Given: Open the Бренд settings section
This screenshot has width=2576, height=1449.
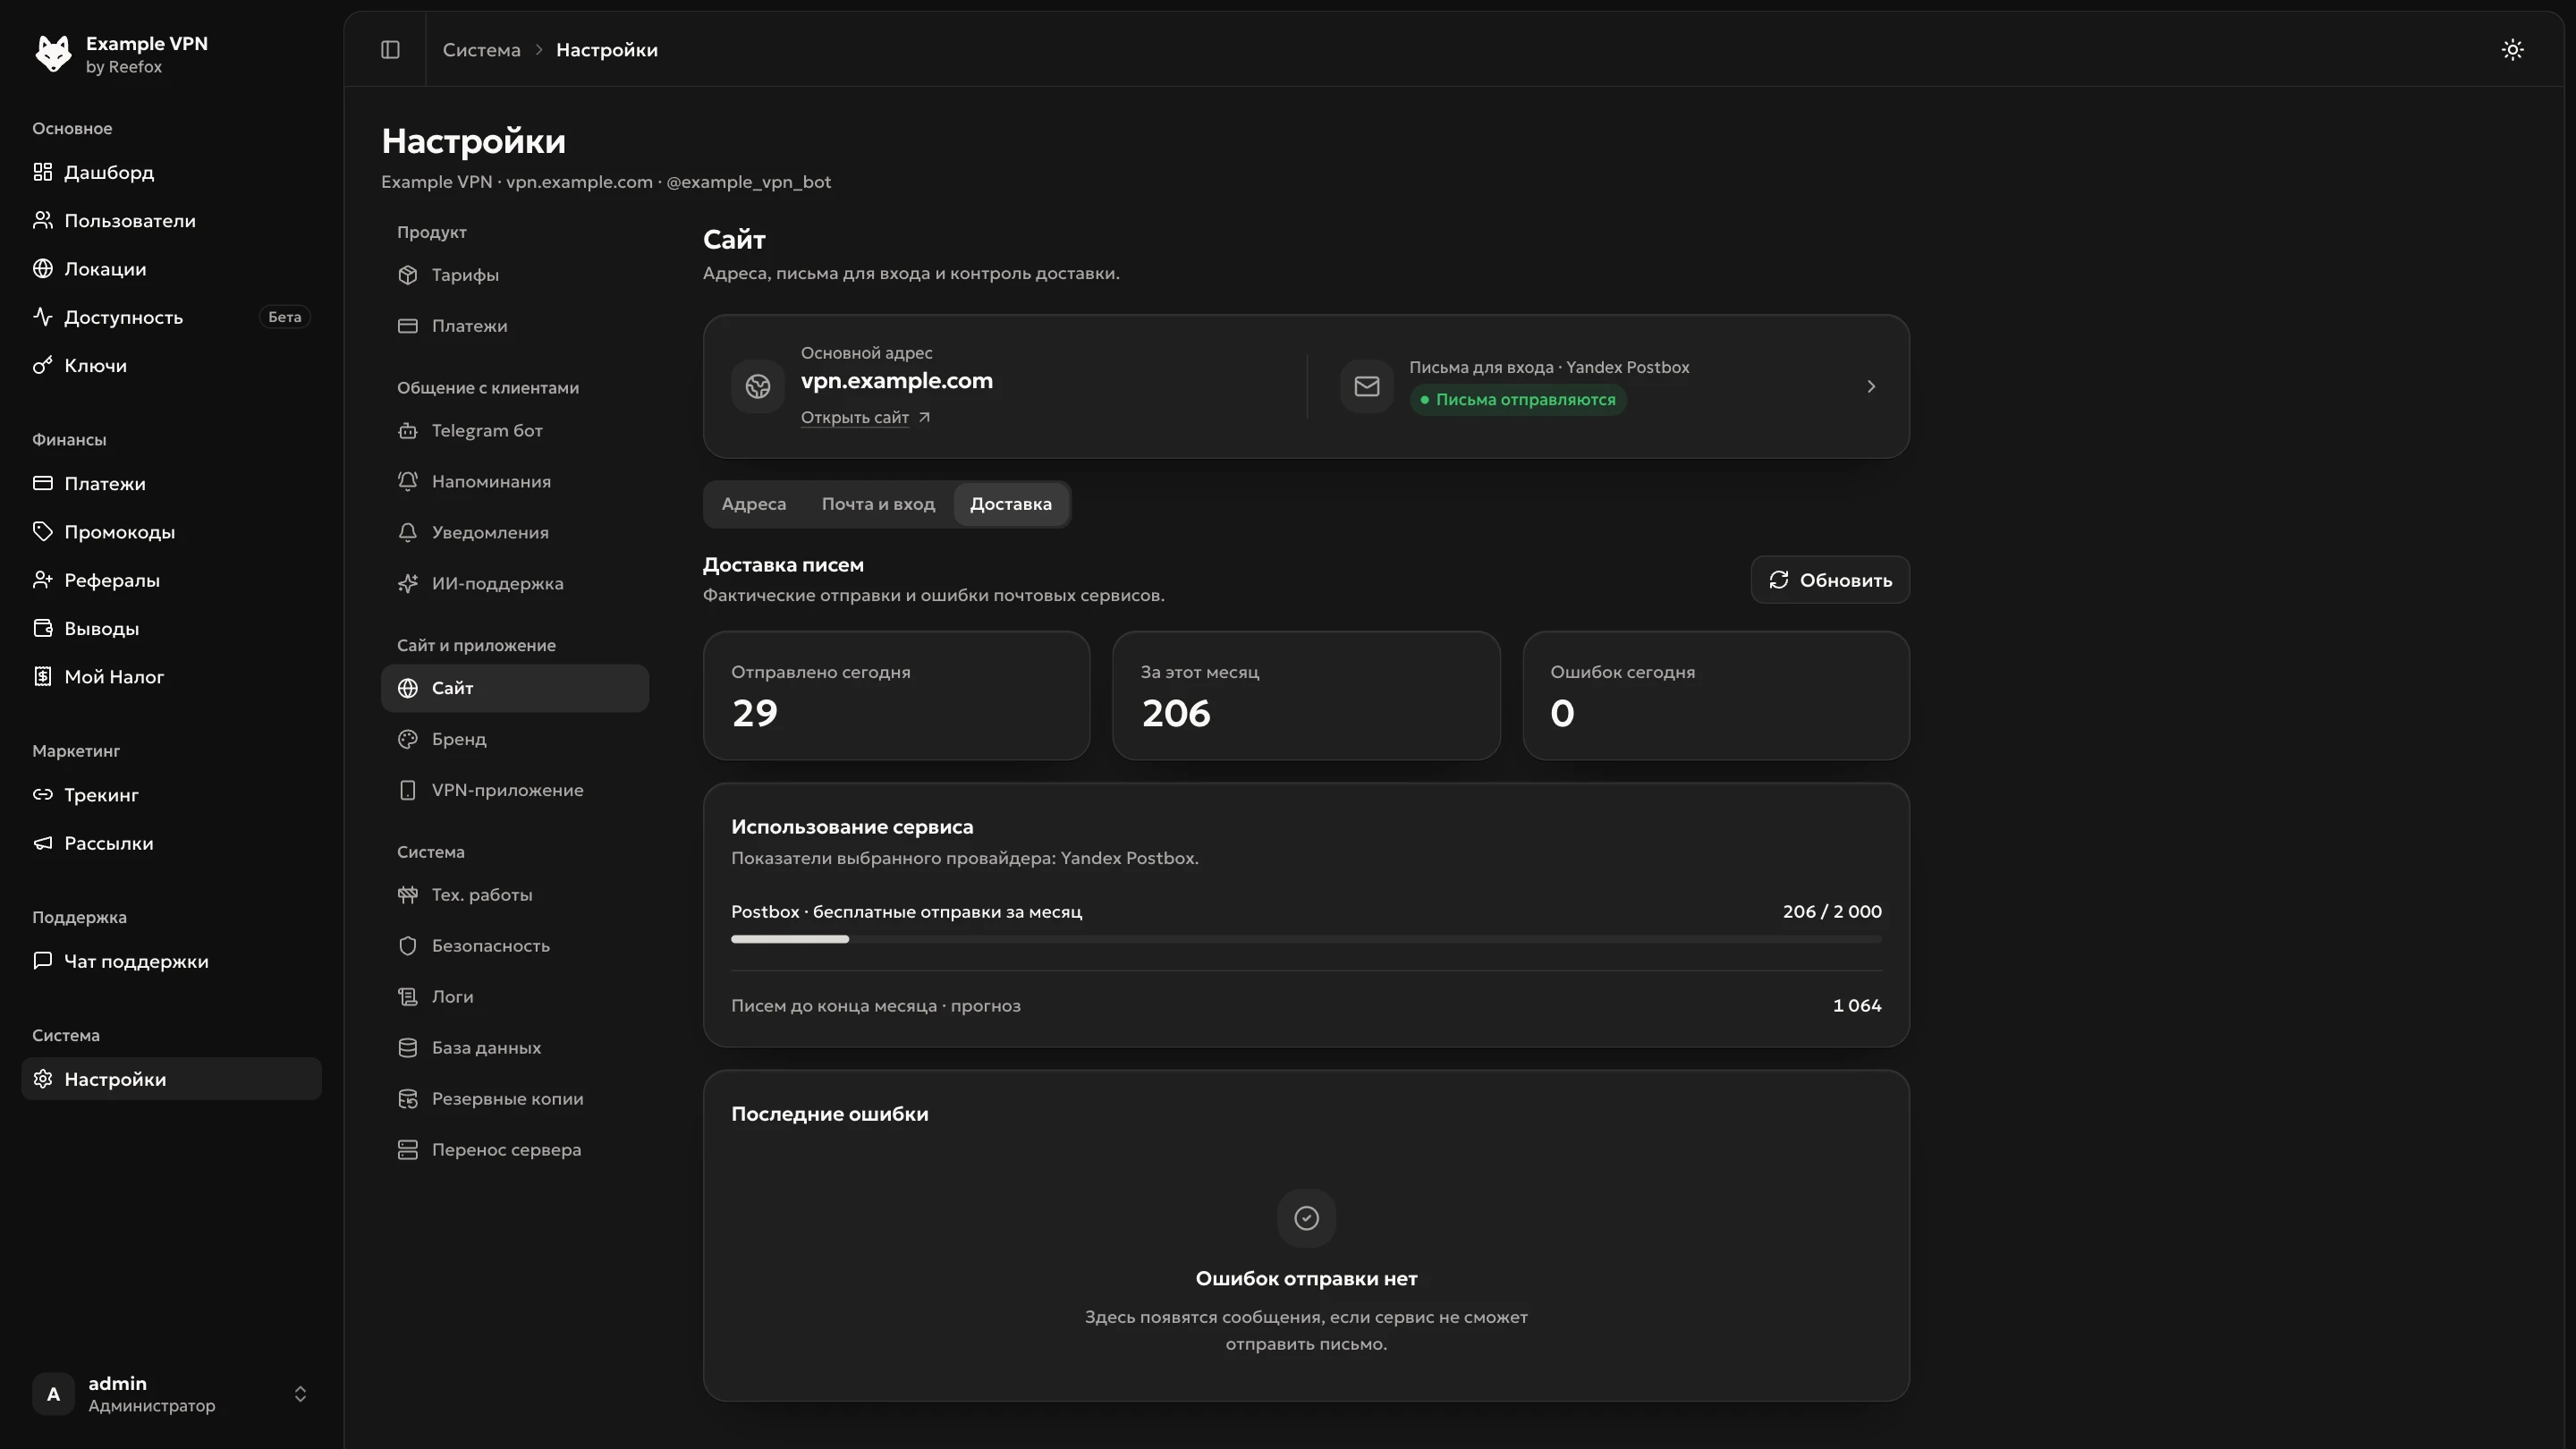Looking at the screenshot, I should coord(515,739).
